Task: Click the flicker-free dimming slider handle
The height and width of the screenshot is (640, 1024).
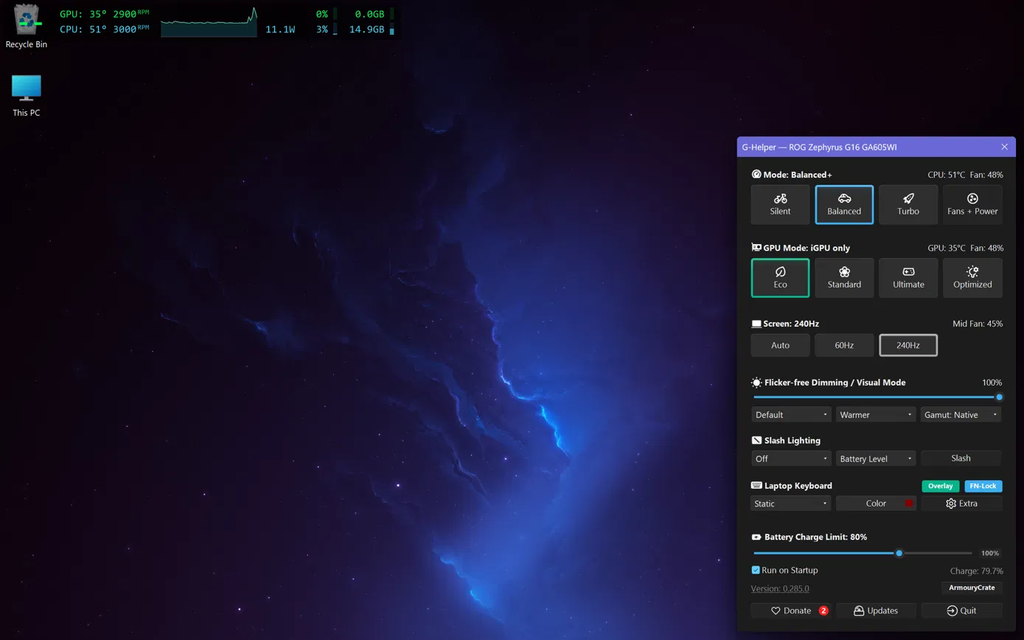Action: 999,397
